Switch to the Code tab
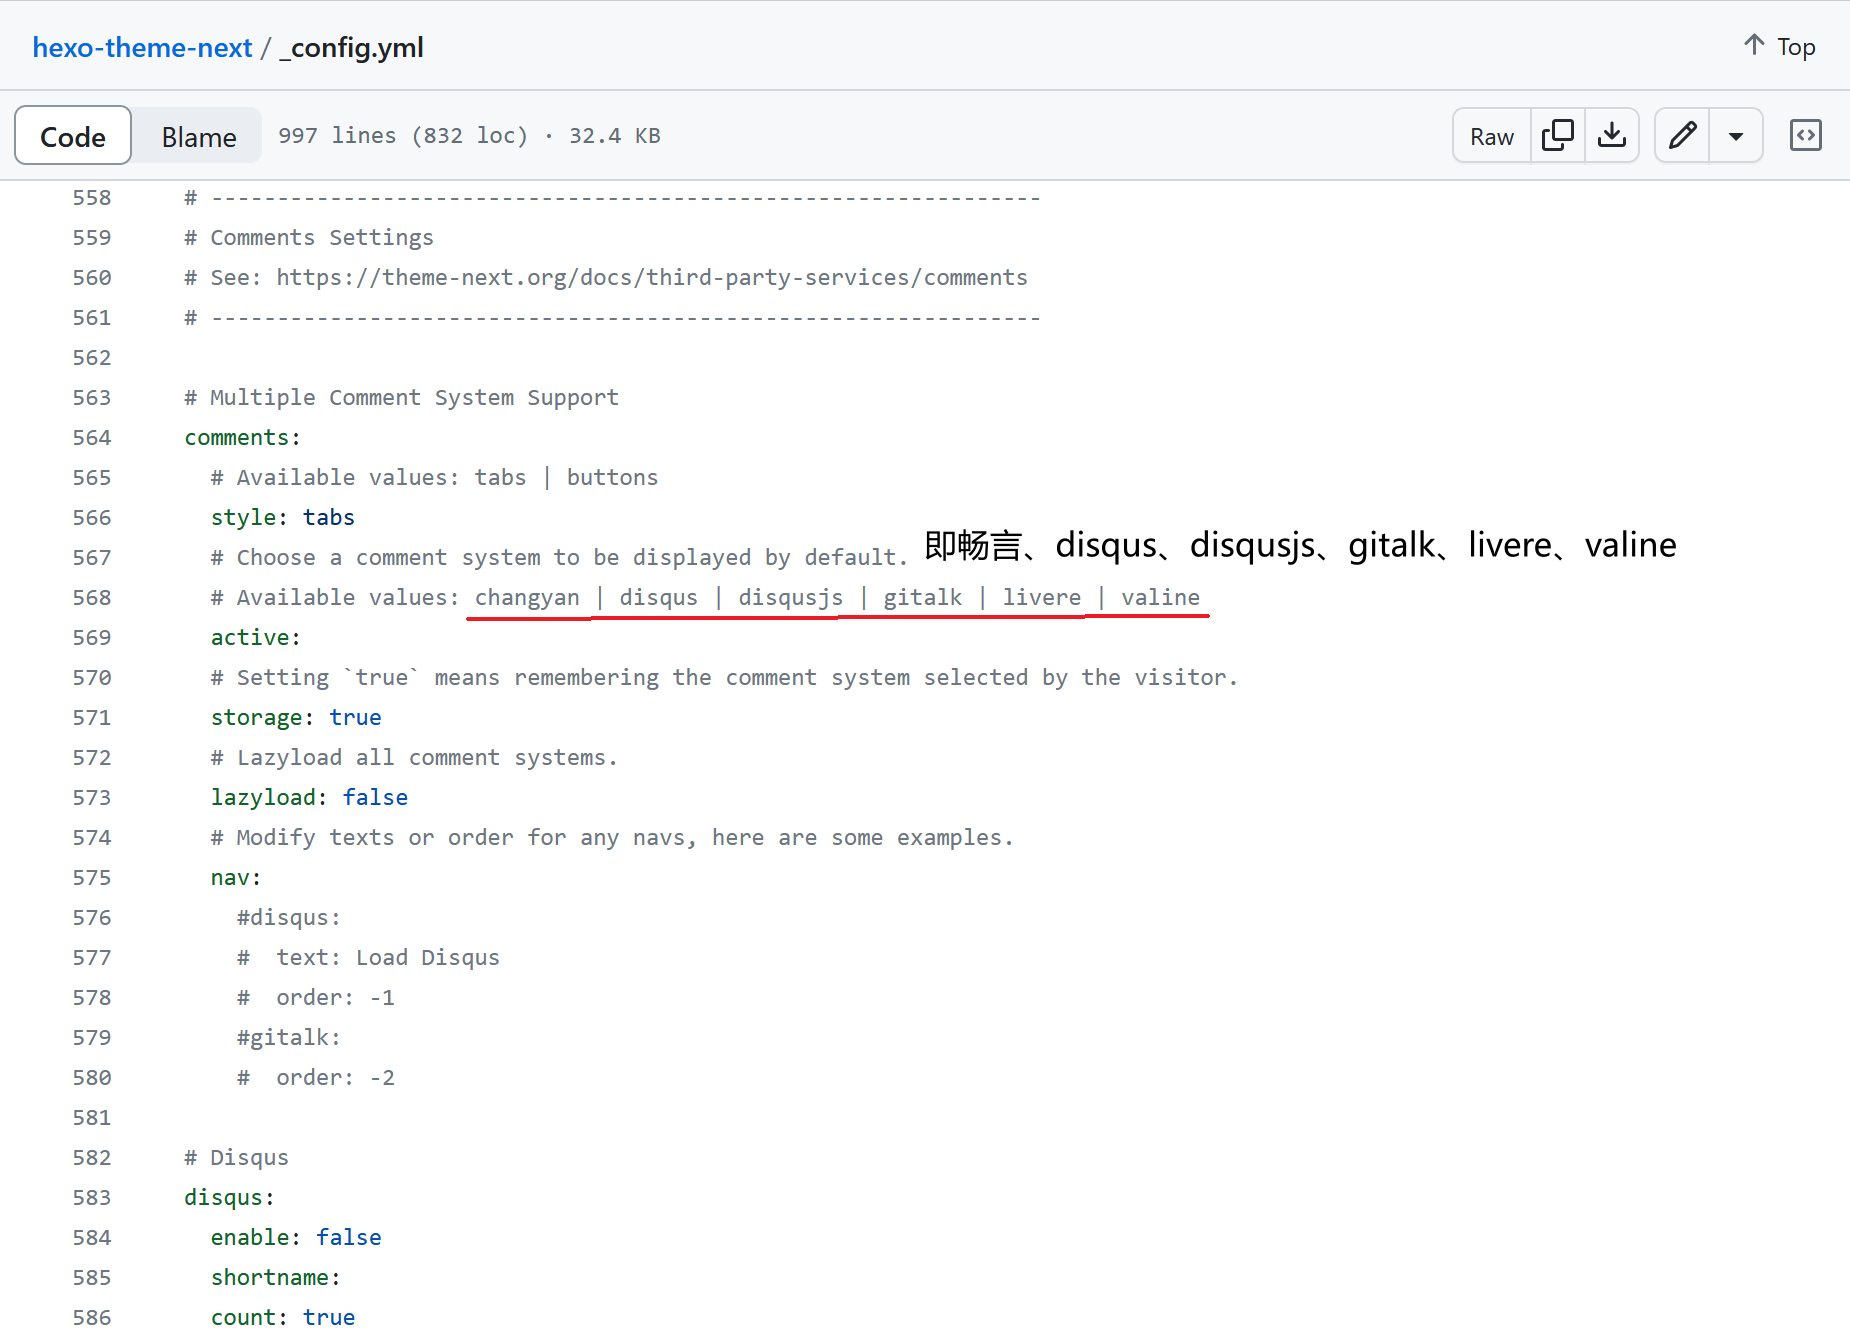 point(73,136)
